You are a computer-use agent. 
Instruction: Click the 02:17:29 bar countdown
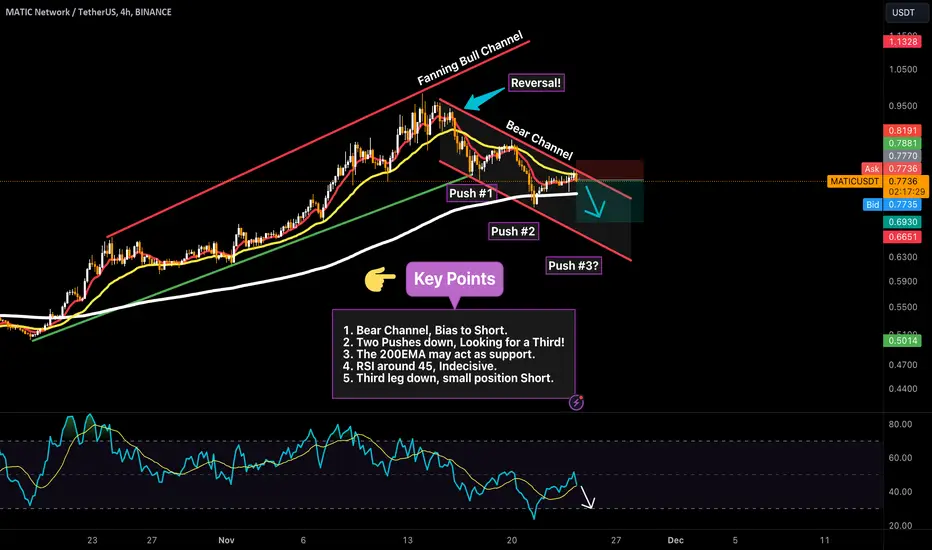906,191
